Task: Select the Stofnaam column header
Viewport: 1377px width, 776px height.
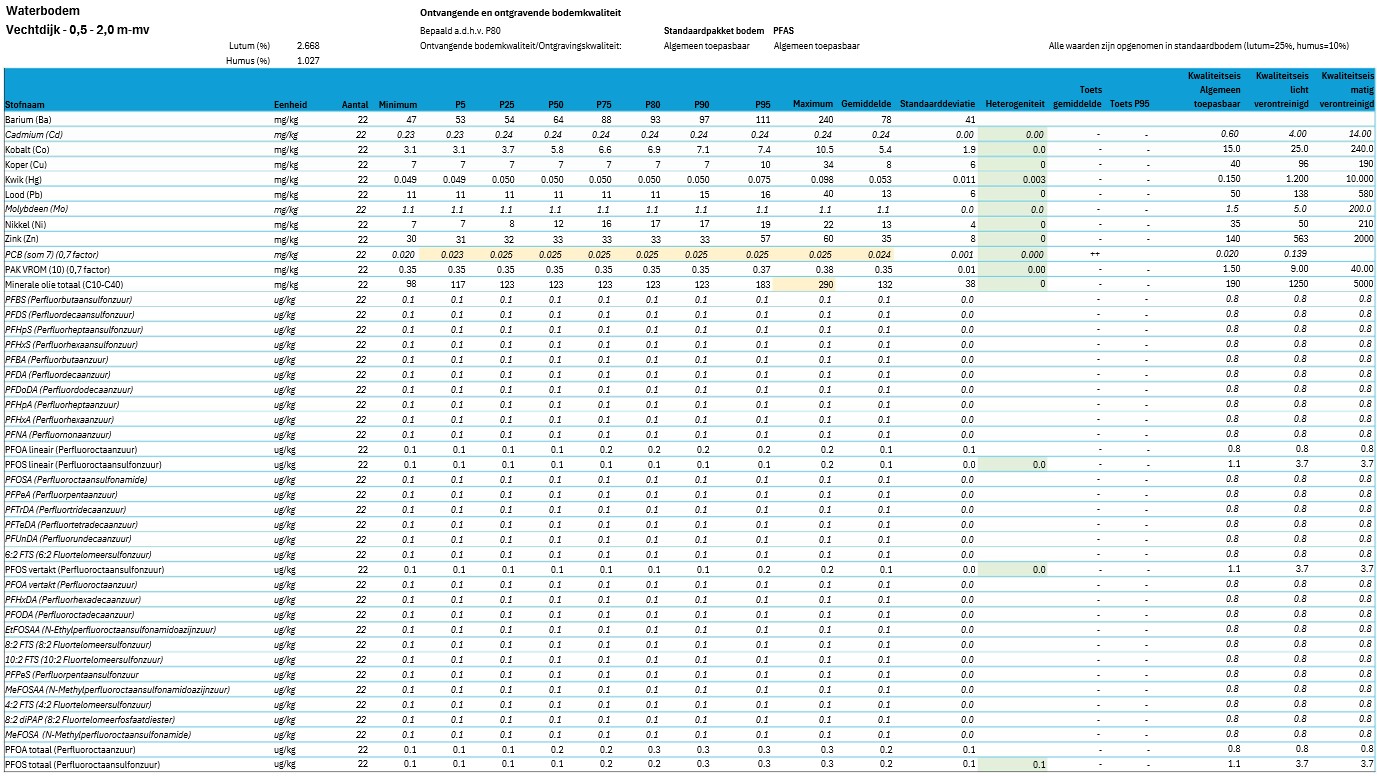Action: tap(23, 104)
